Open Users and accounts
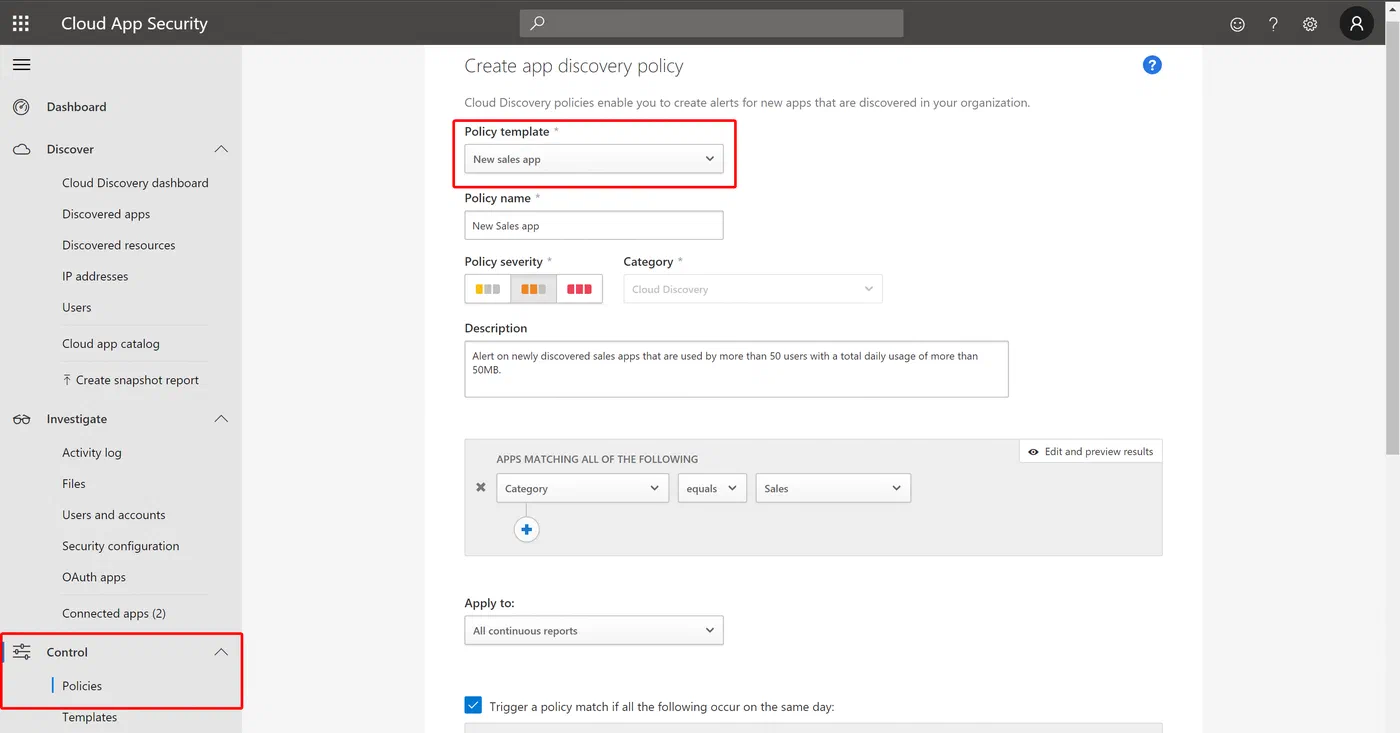Viewport: 1400px width, 733px height. [x=114, y=515]
